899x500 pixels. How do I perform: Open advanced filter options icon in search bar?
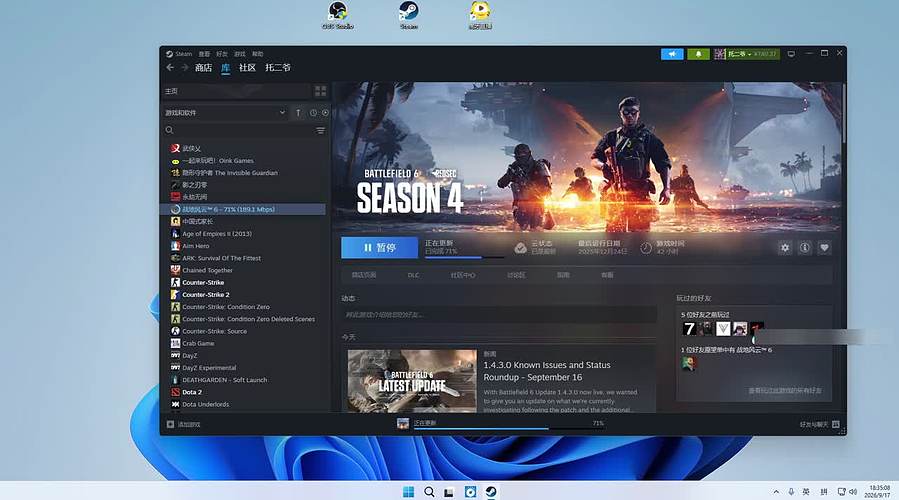[x=320, y=131]
